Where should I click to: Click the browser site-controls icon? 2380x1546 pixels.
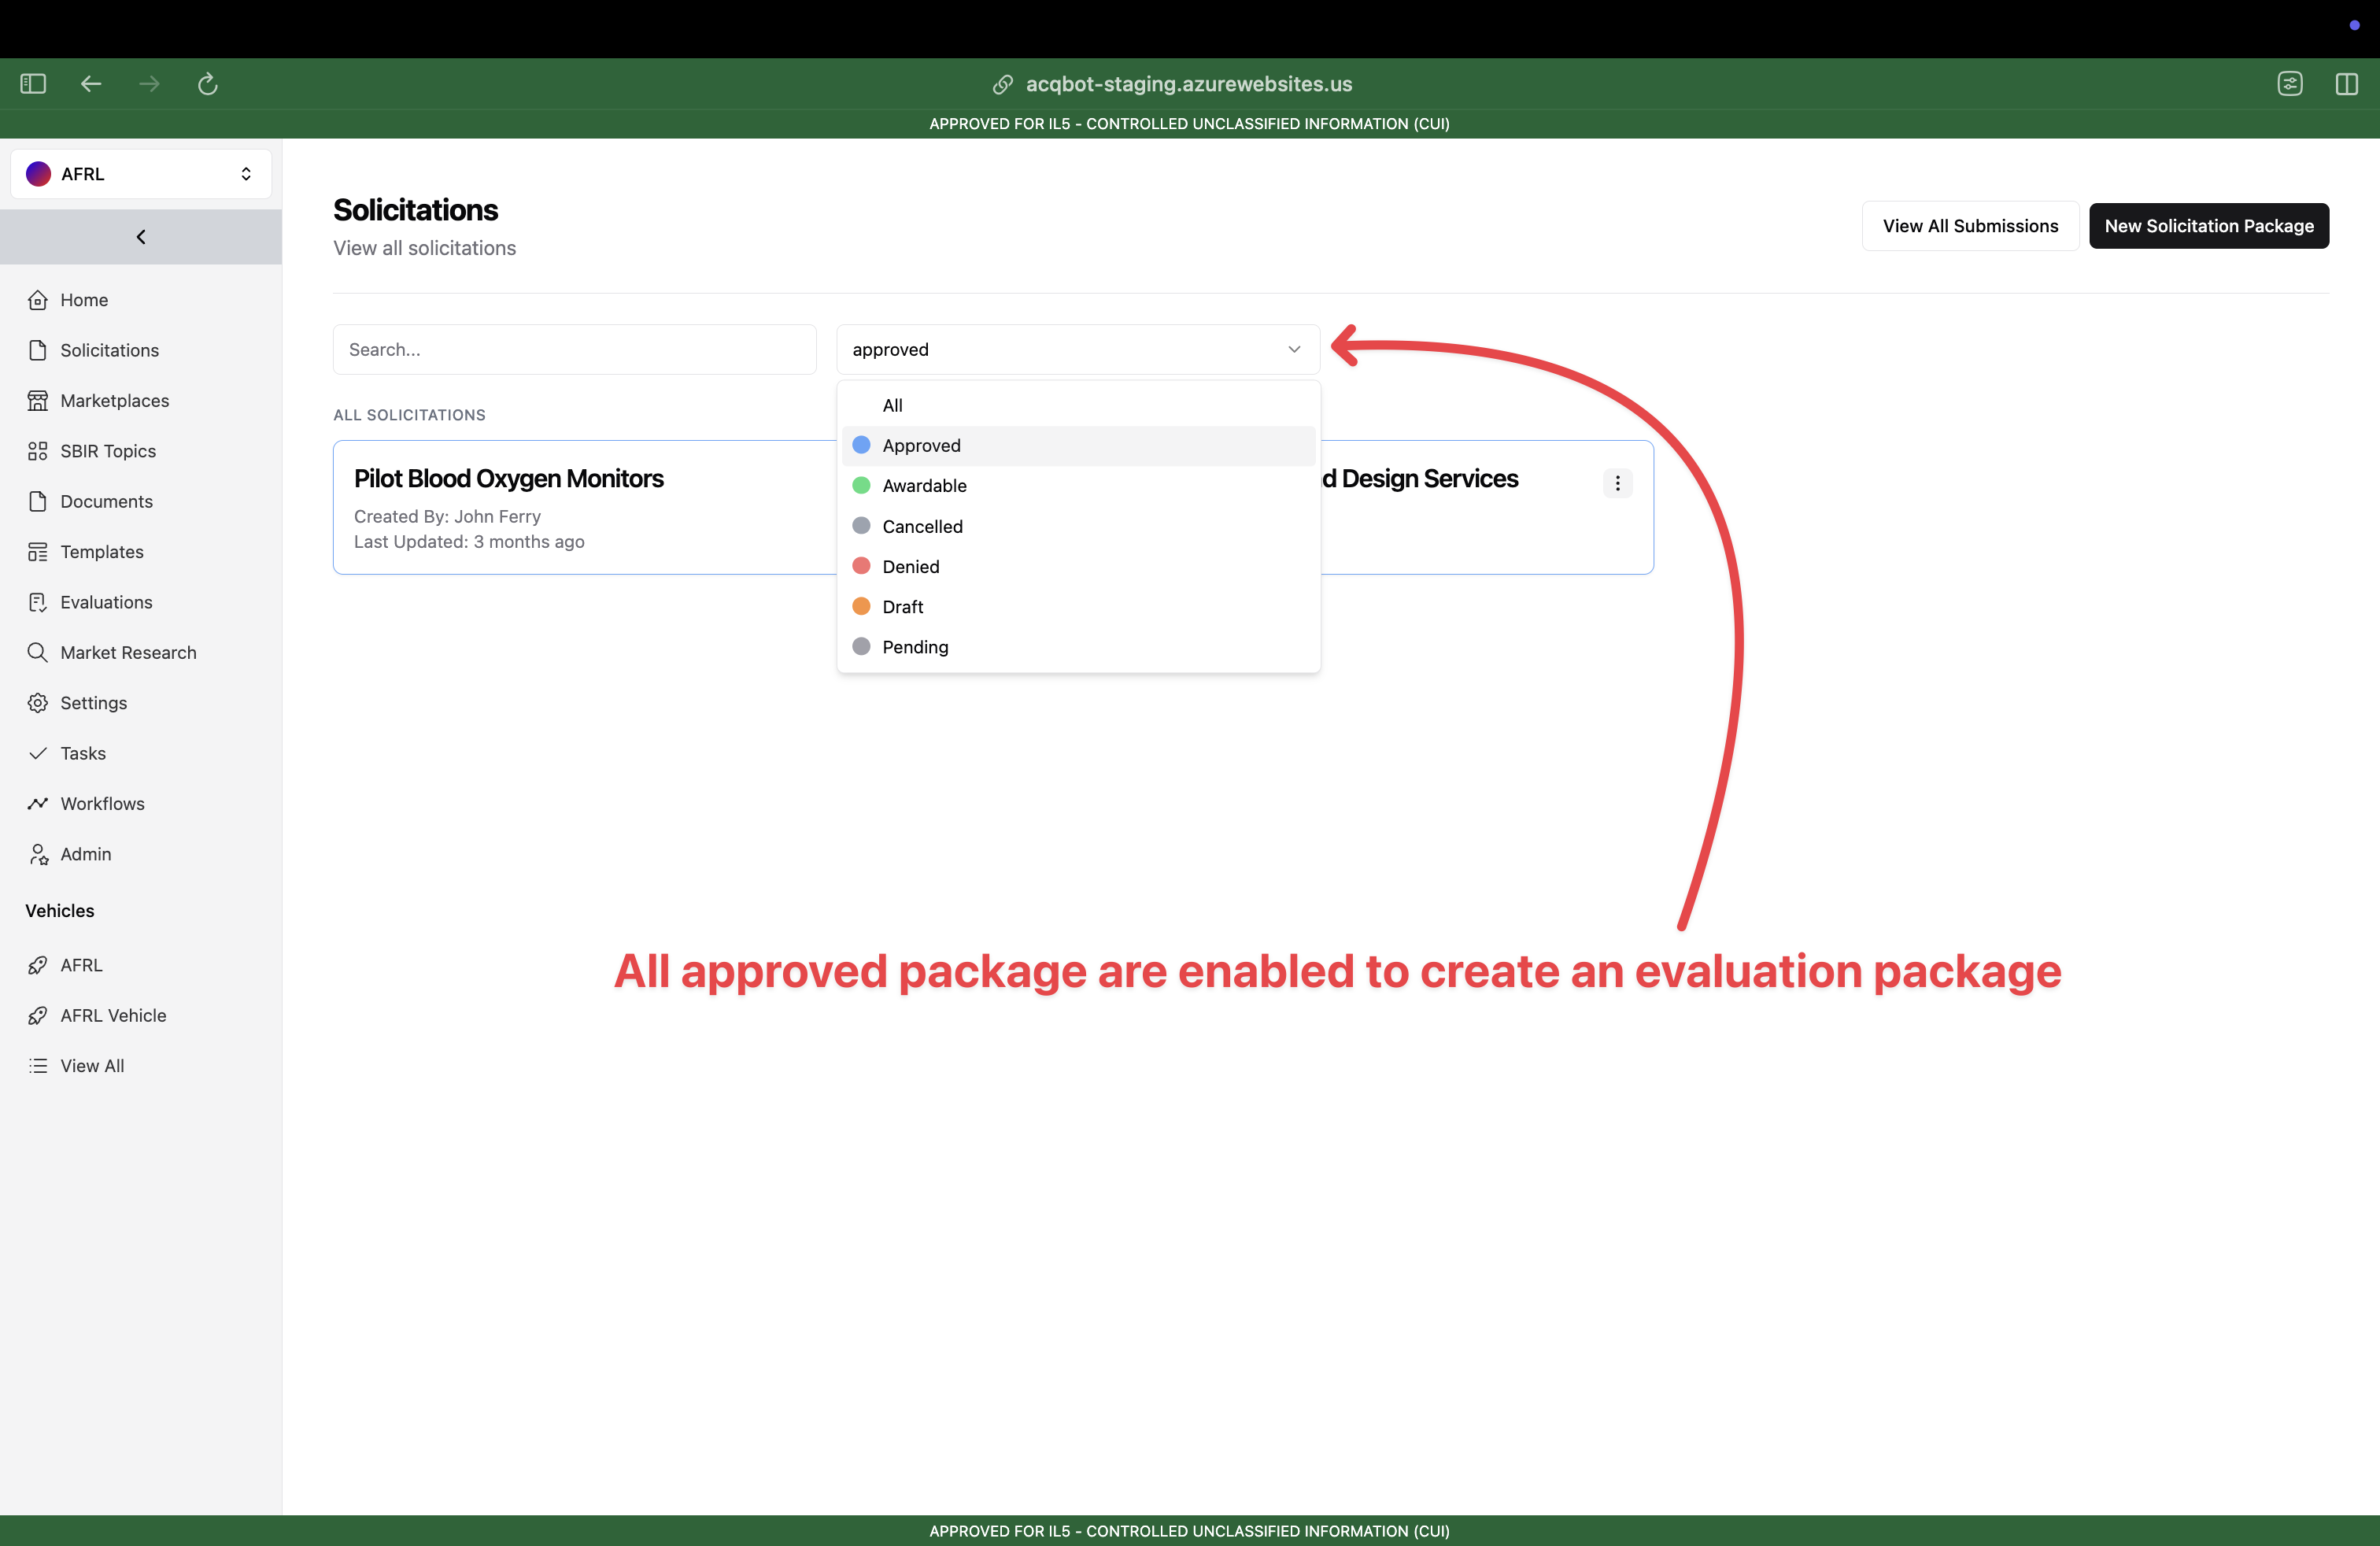click(2290, 84)
